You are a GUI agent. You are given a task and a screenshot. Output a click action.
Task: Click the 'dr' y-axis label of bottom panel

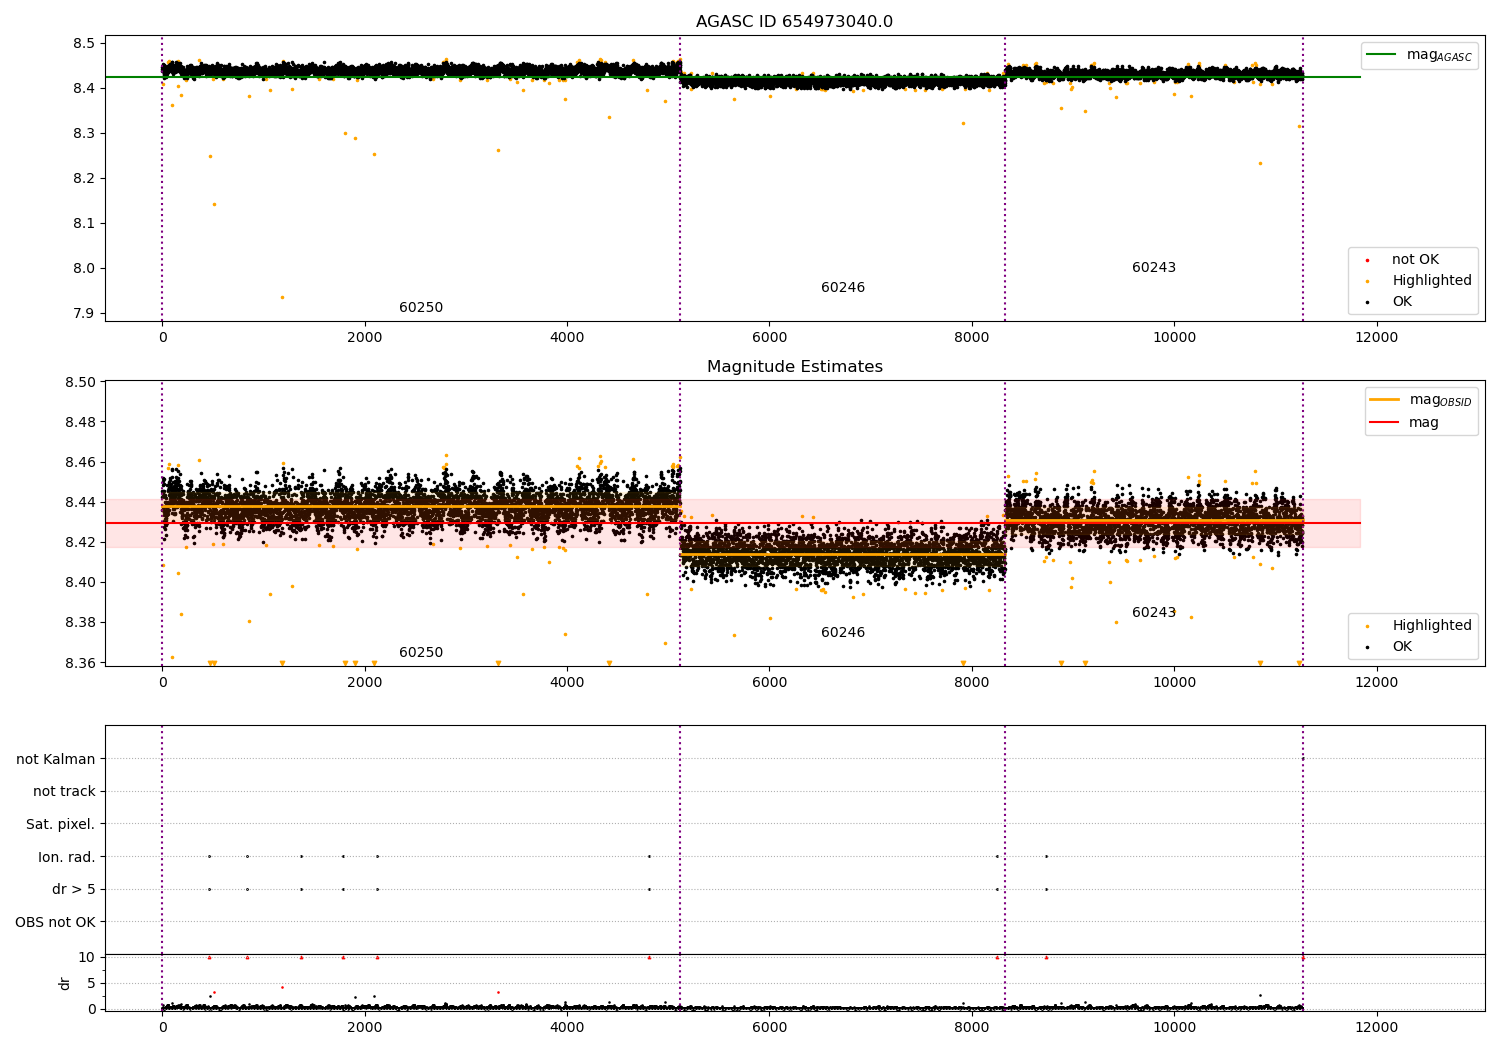[x=65, y=983]
